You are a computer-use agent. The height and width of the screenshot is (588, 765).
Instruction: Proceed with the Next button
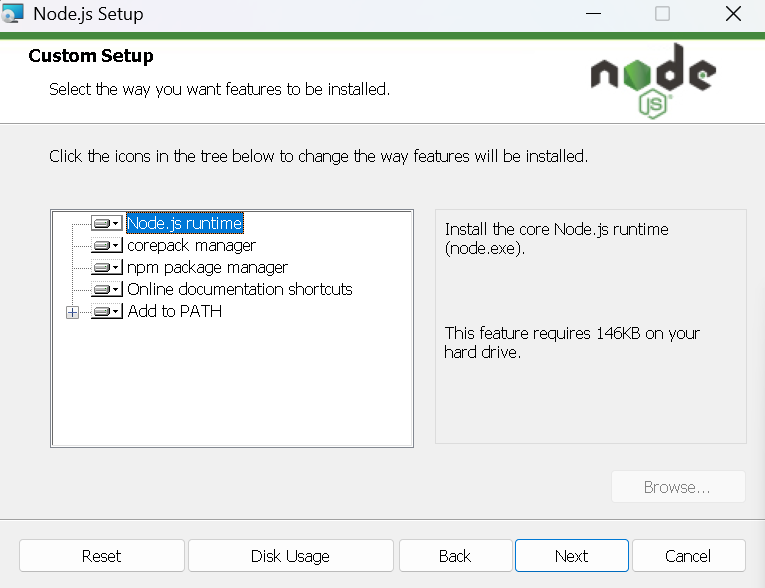[571, 556]
